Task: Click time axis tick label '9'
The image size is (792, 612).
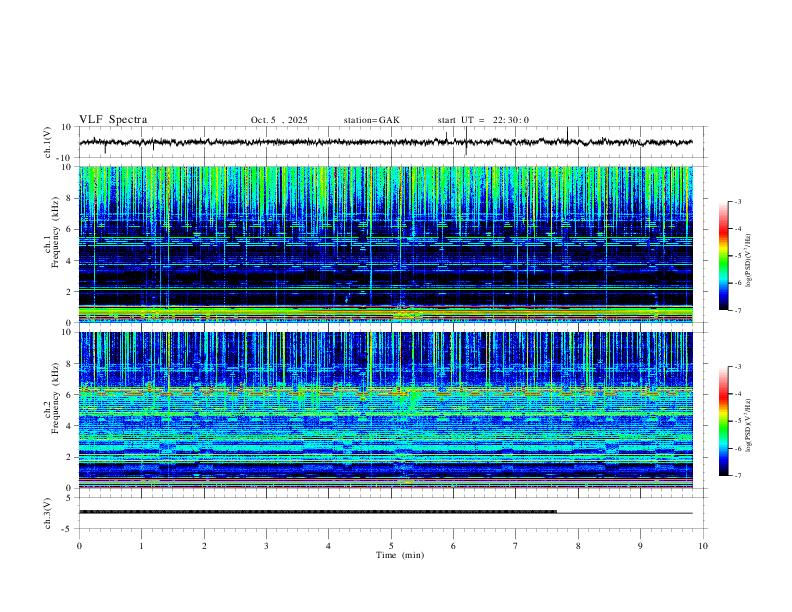Action: pyautogui.click(x=640, y=546)
